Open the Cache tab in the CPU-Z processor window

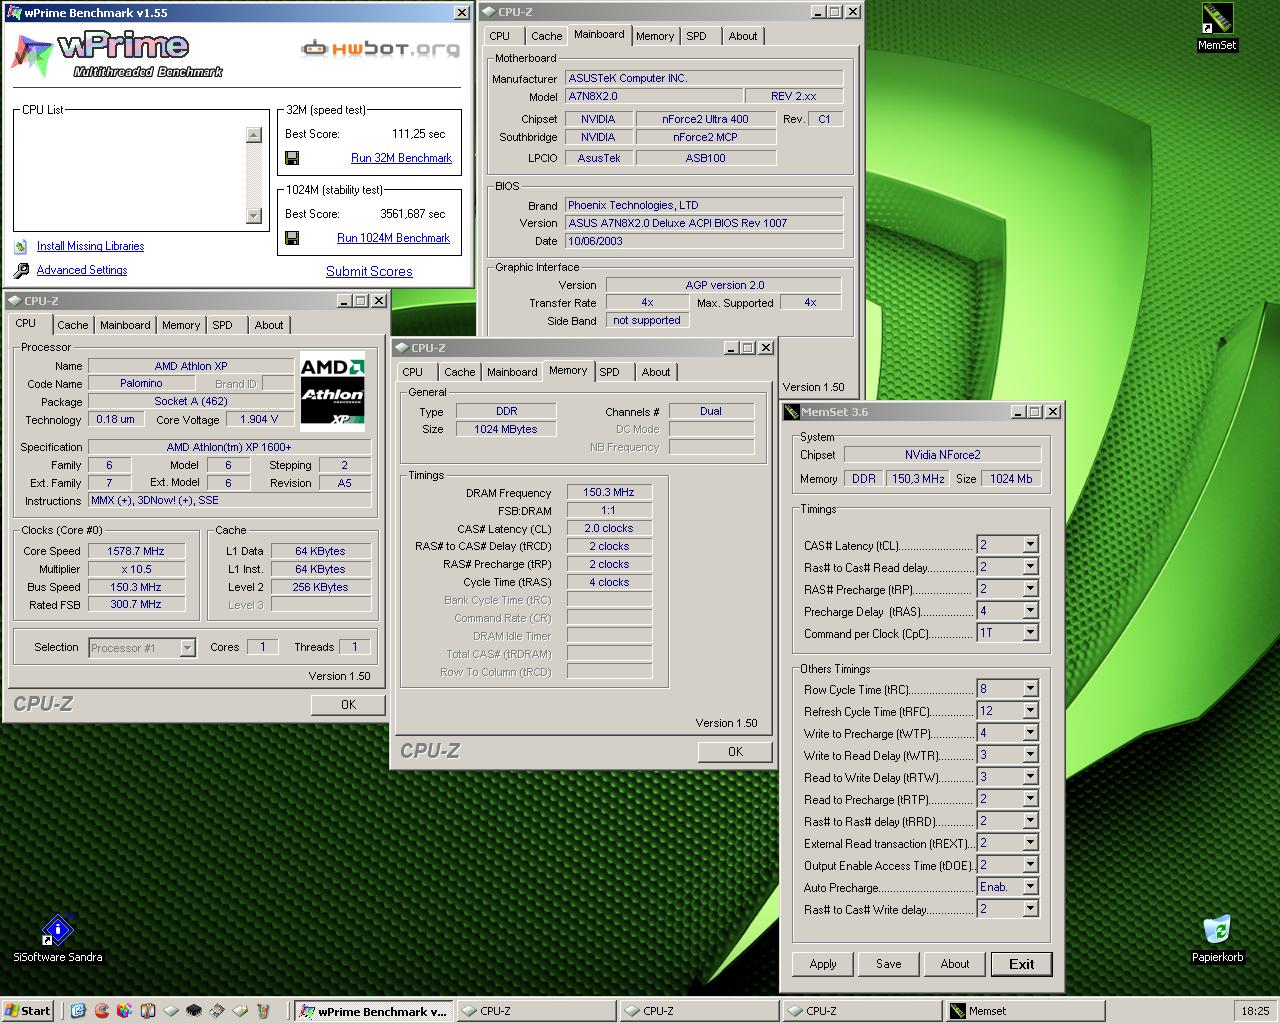tap(72, 325)
